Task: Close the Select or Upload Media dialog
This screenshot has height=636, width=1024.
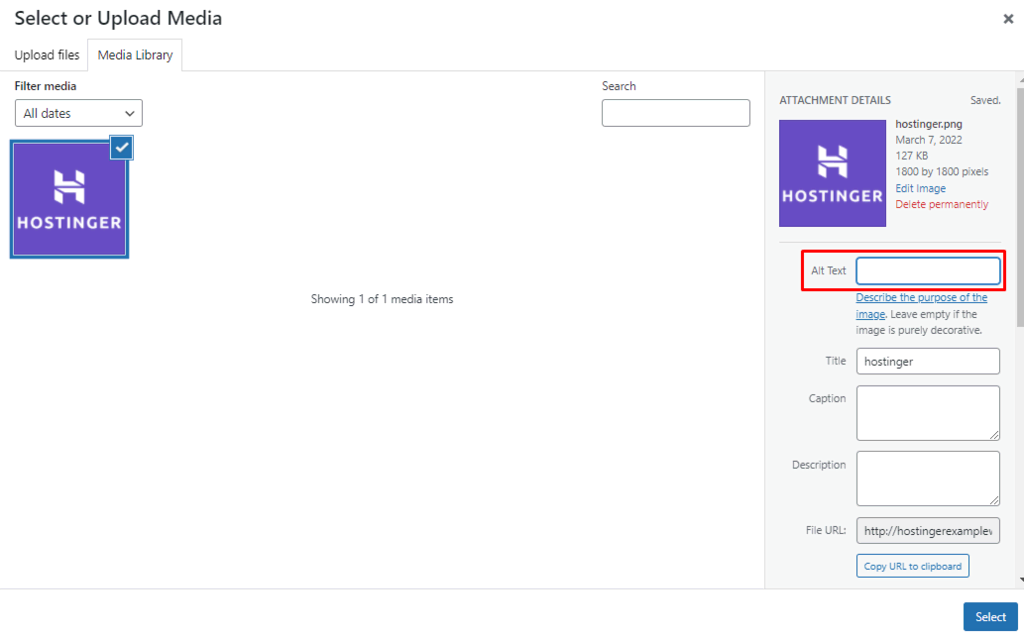Action: point(1008,19)
